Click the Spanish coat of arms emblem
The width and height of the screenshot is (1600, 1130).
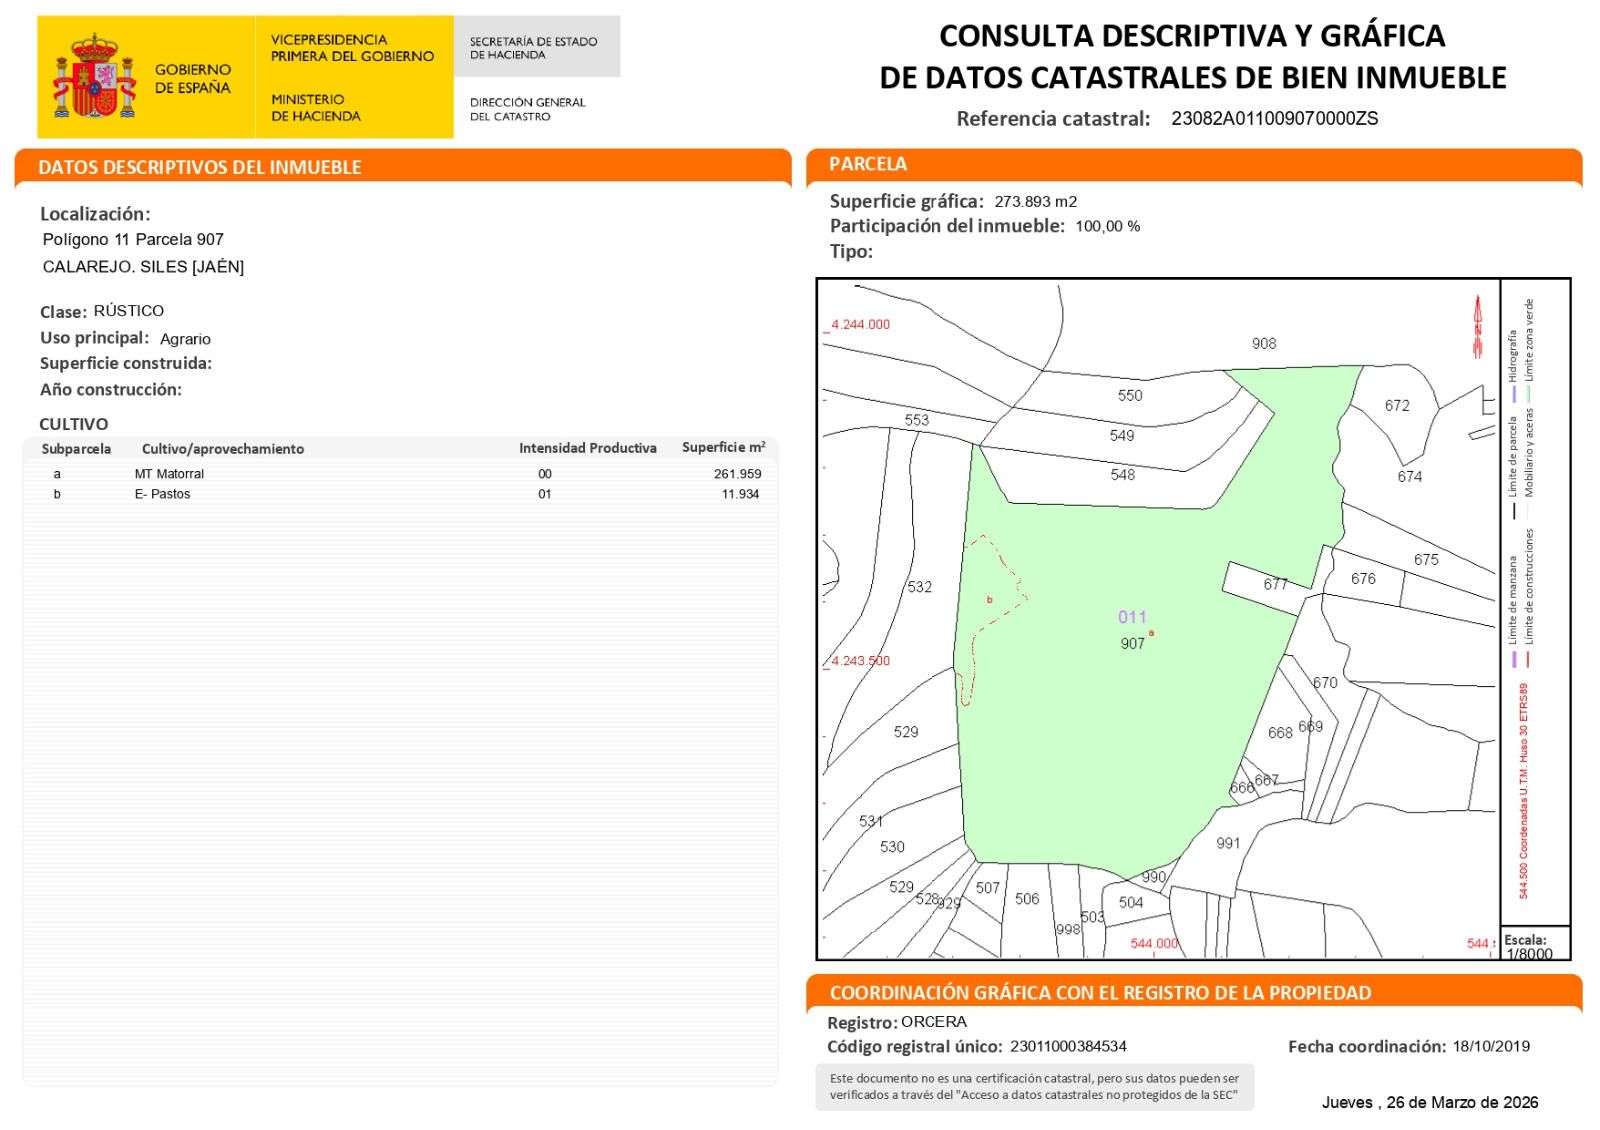pyautogui.click(x=93, y=77)
